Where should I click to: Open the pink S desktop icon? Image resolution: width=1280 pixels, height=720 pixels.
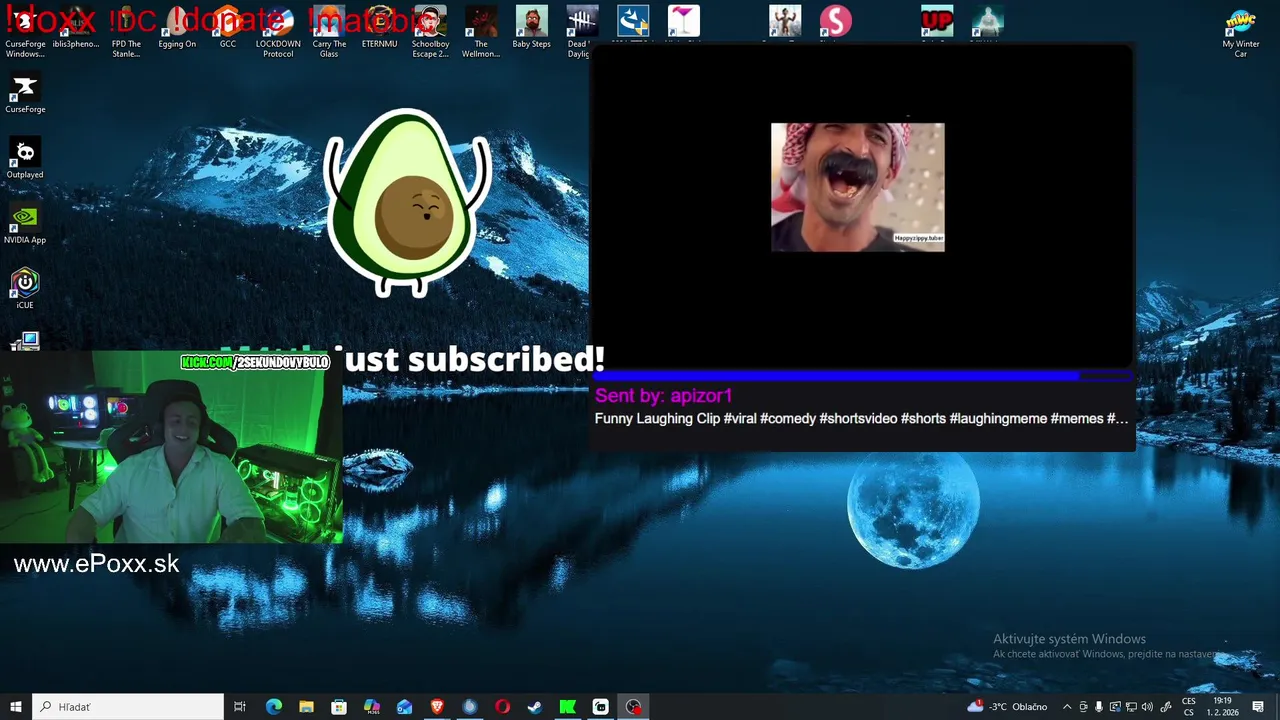(x=835, y=21)
